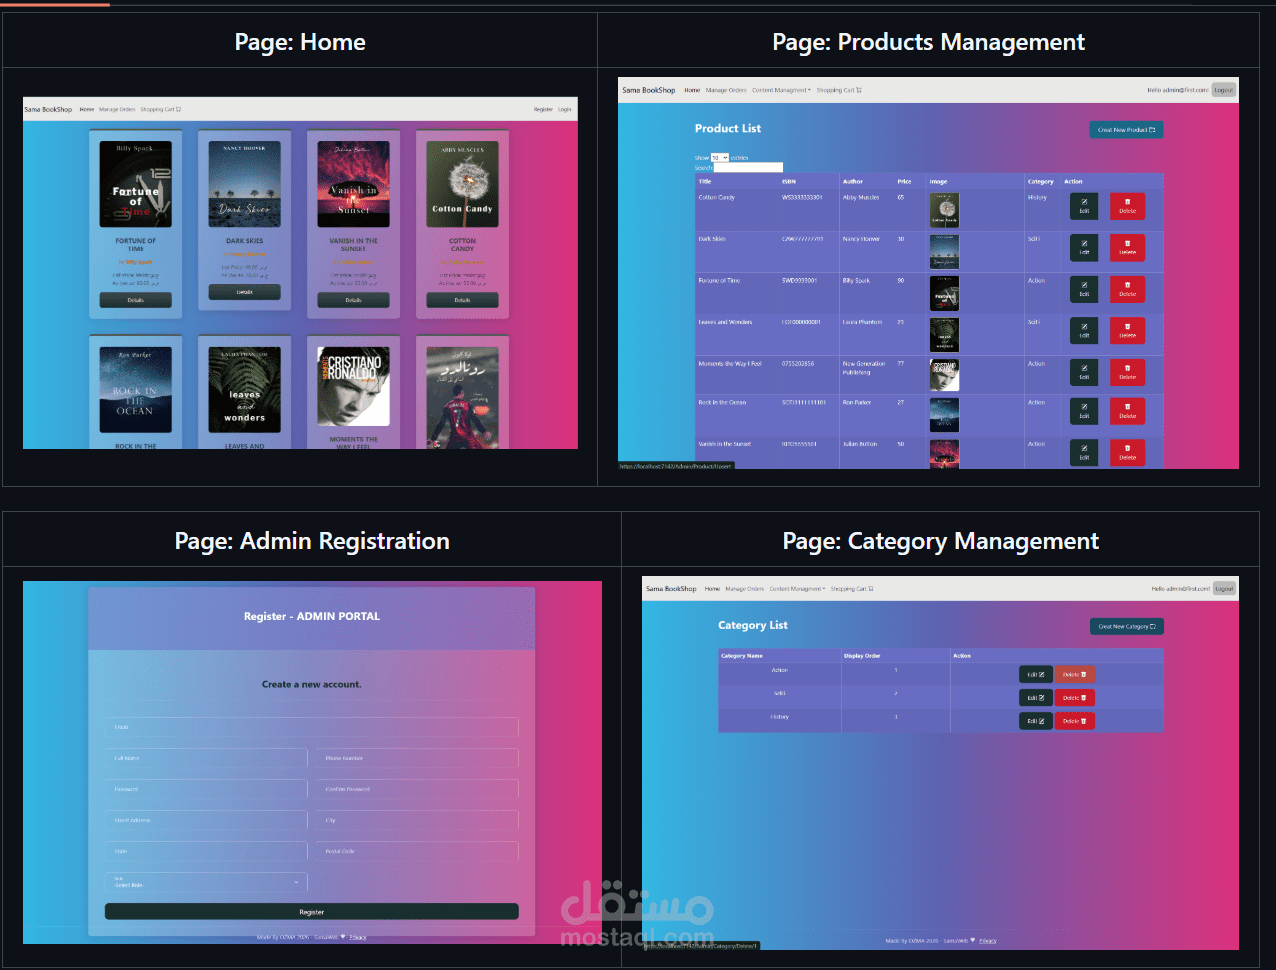Delete the Rock in the Ocean product
Viewport: 1276px width, 970px height.
(x=1127, y=411)
